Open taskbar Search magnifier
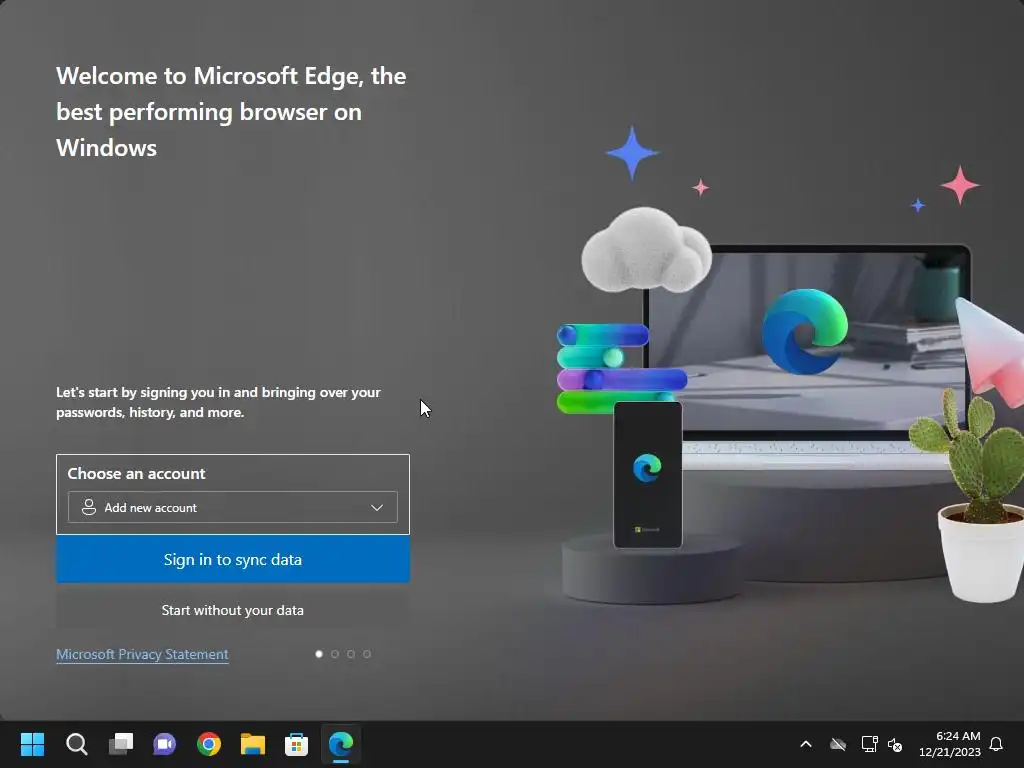The height and width of the screenshot is (768, 1024). [x=76, y=744]
